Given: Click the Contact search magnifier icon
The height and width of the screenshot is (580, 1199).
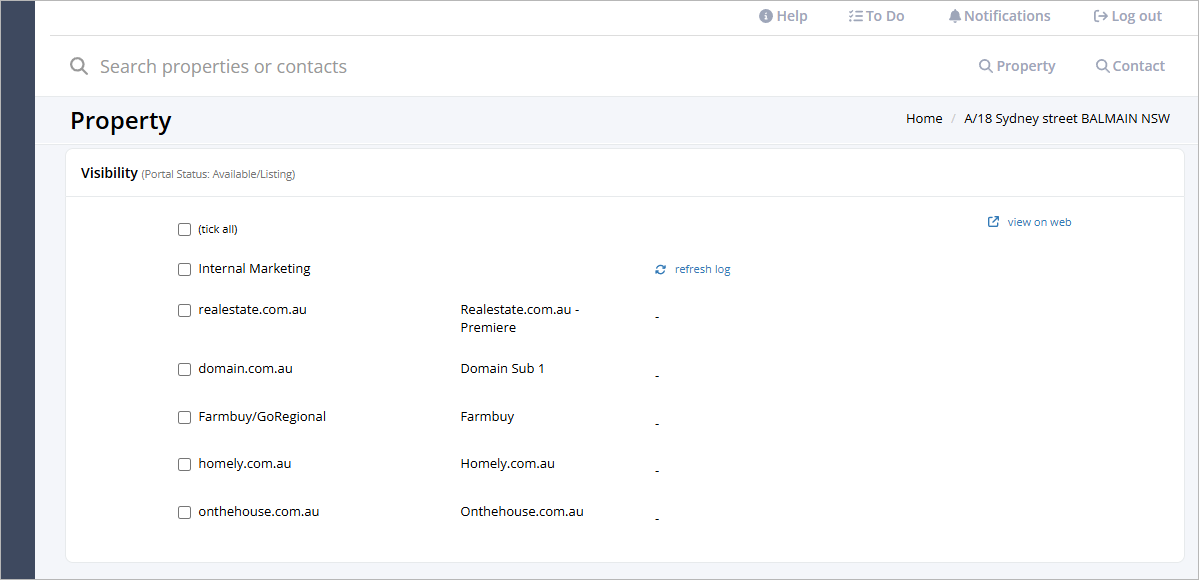Looking at the screenshot, I should 1102,67.
